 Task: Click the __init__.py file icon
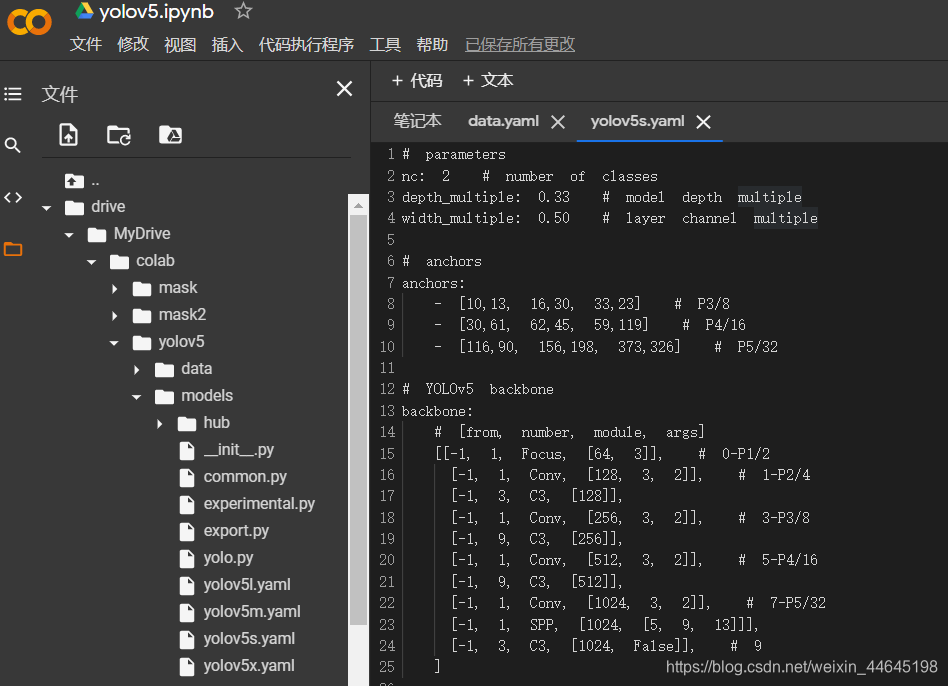point(187,451)
